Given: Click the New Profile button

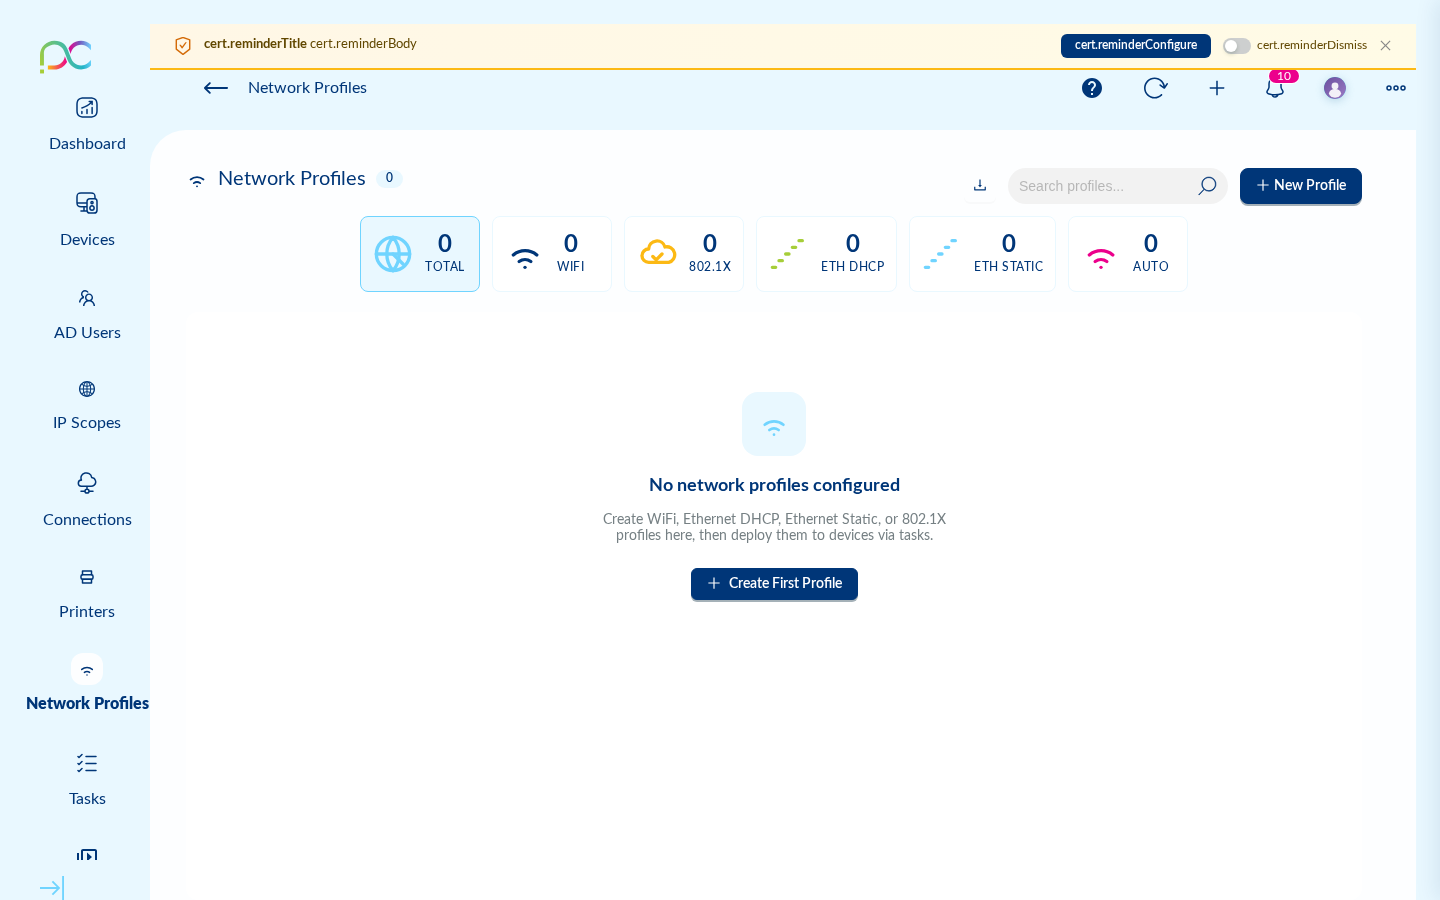Looking at the screenshot, I should tap(1300, 185).
